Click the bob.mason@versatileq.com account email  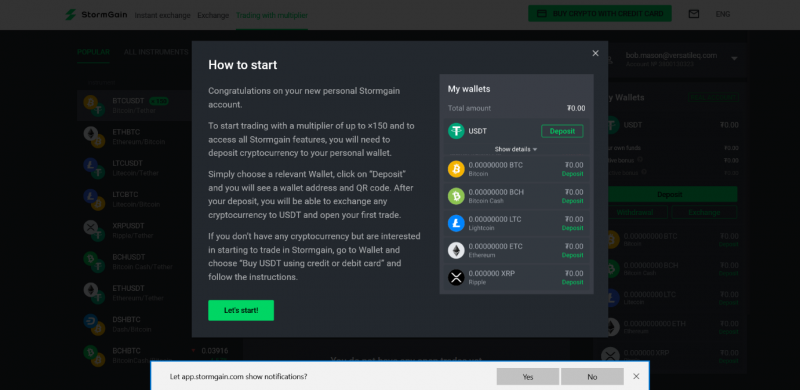pyautogui.click(x=671, y=55)
